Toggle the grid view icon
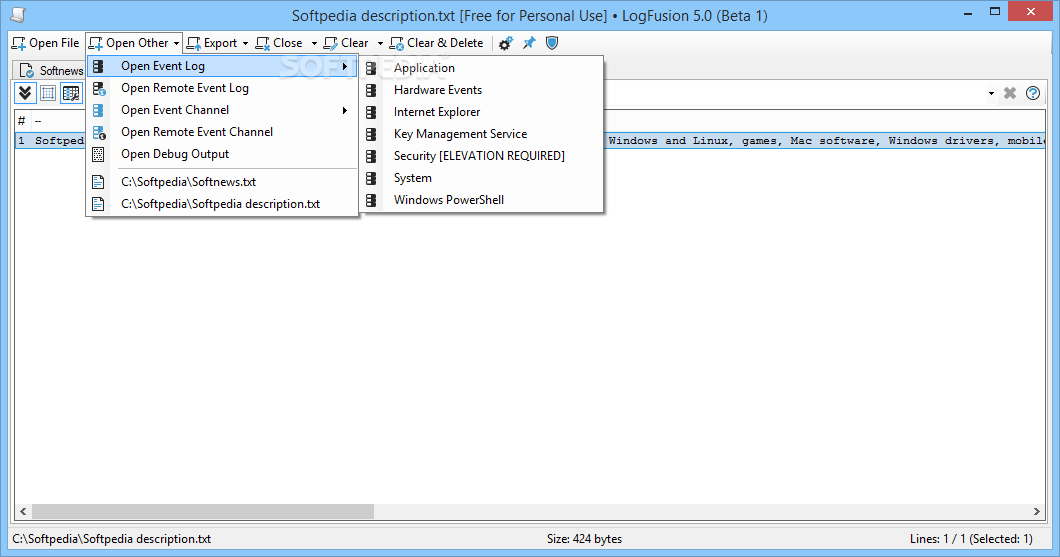Viewport: 1060px width, 557px height. pyautogui.click(x=48, y=93)
